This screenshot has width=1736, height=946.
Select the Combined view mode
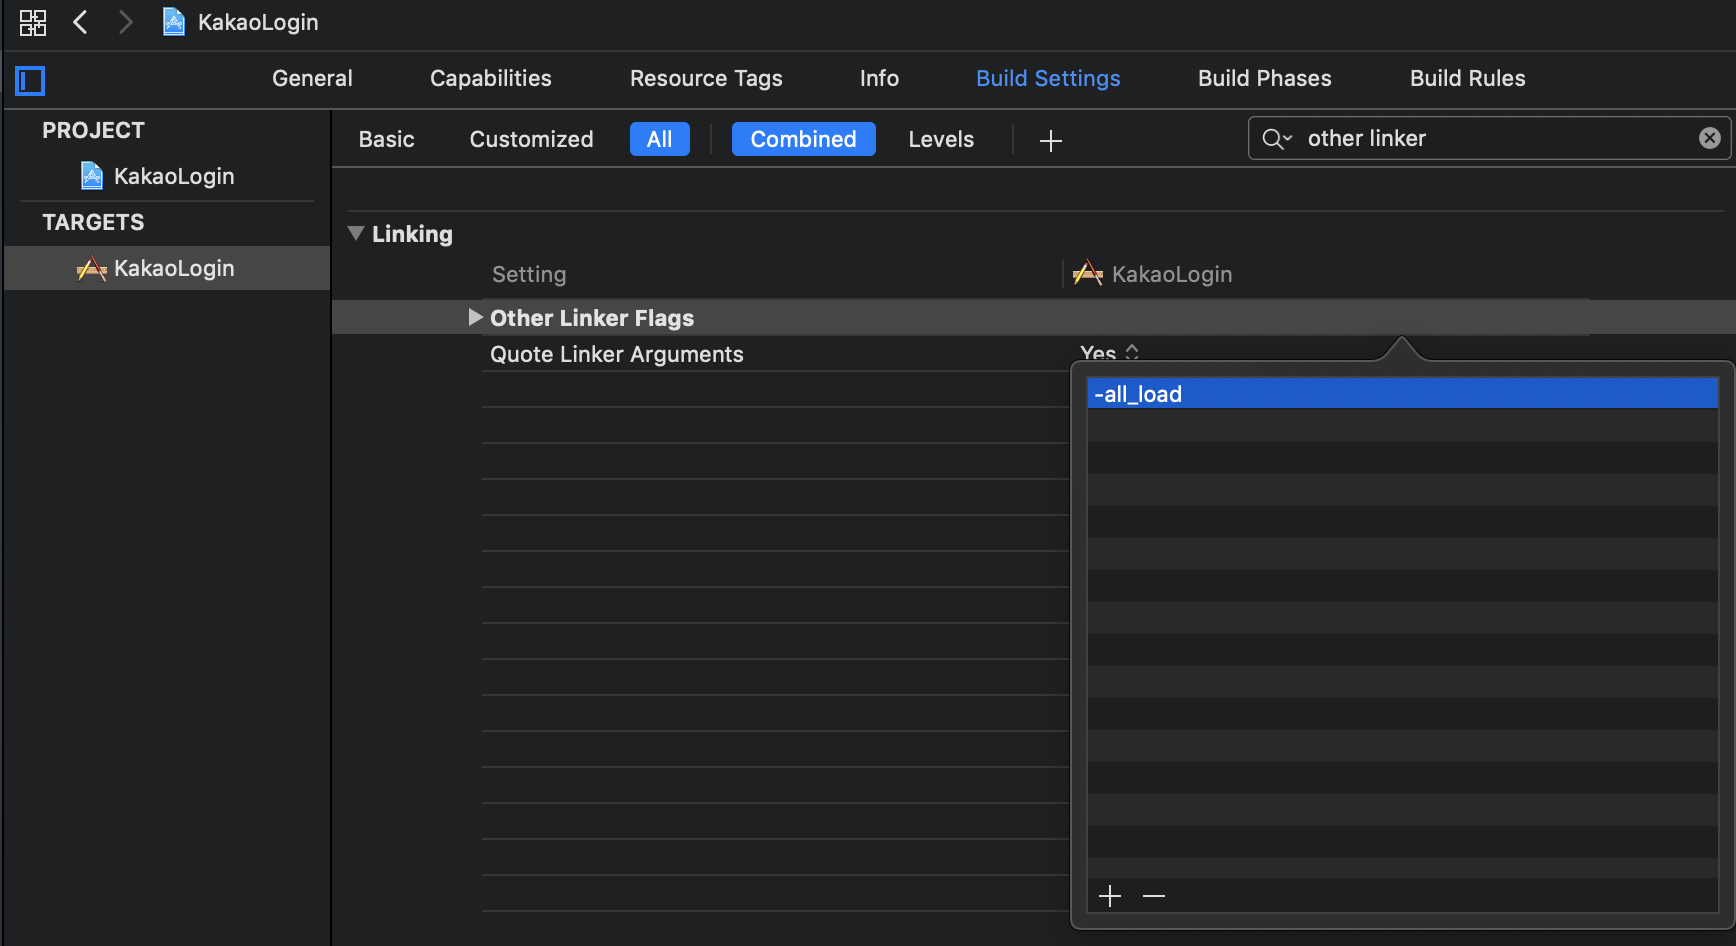coord(804,139)
